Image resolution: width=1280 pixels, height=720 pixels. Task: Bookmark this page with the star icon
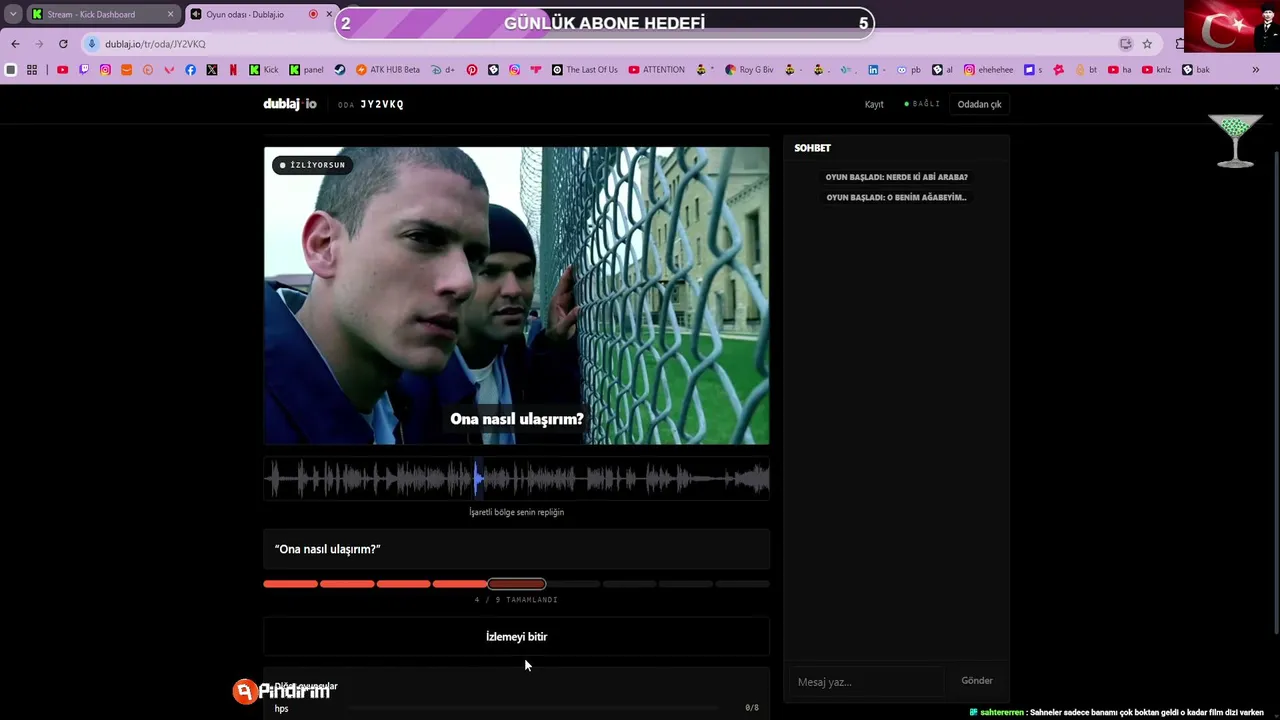pos(1147,44)
